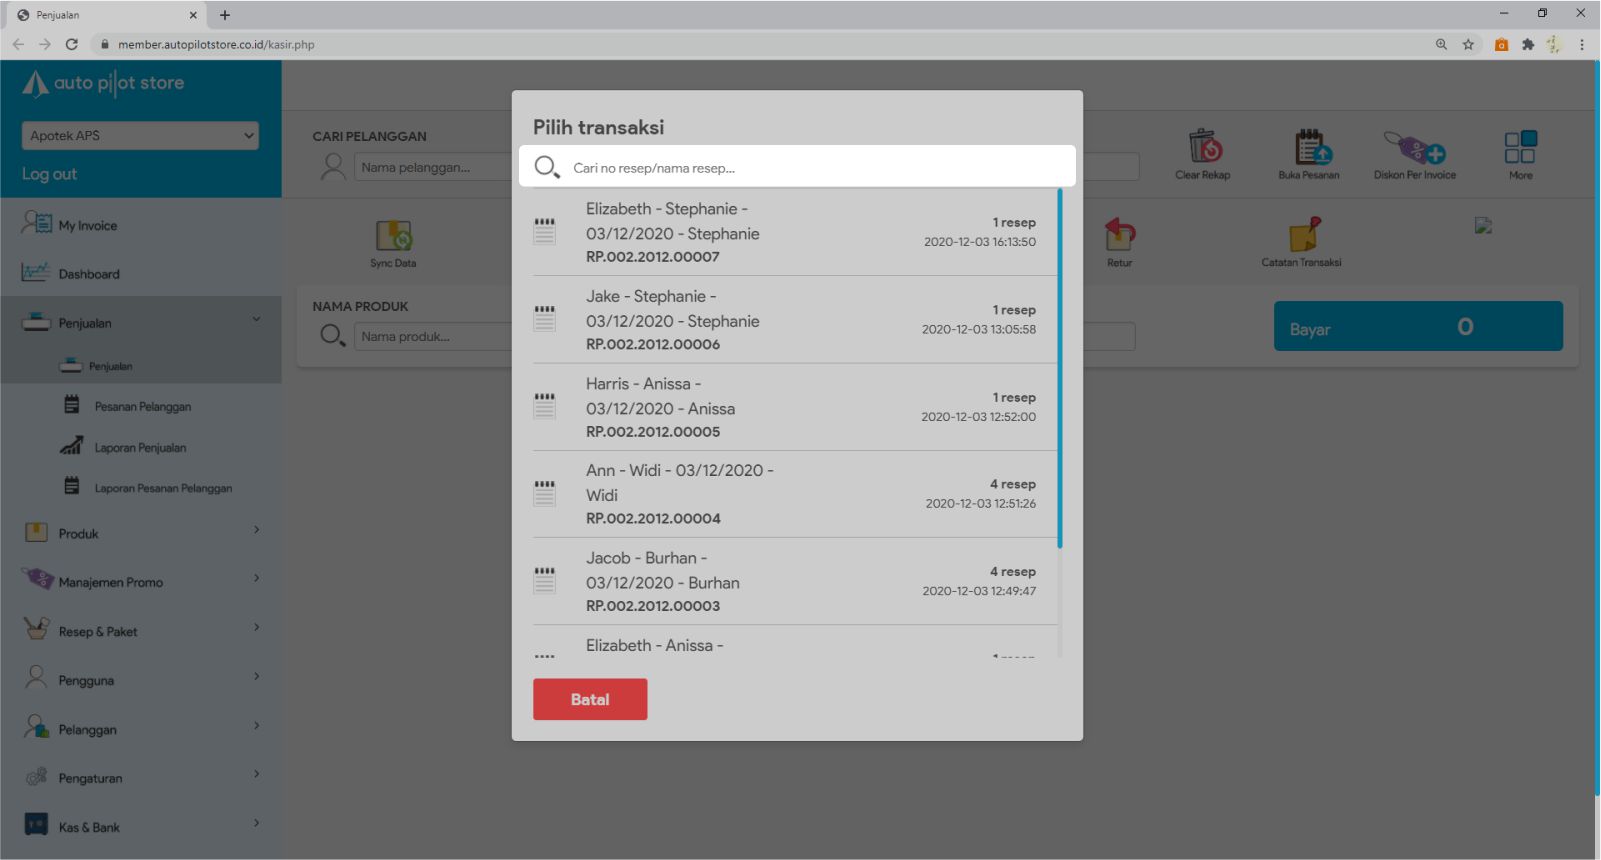1601x860 pixels.
Task: Click the customer search person icon
Action: click(x=333, y=167)
